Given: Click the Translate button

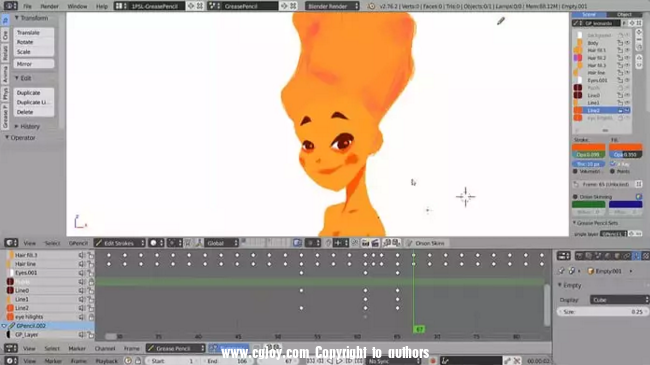Looking at the screenshot, I should [x=34, y=32].
